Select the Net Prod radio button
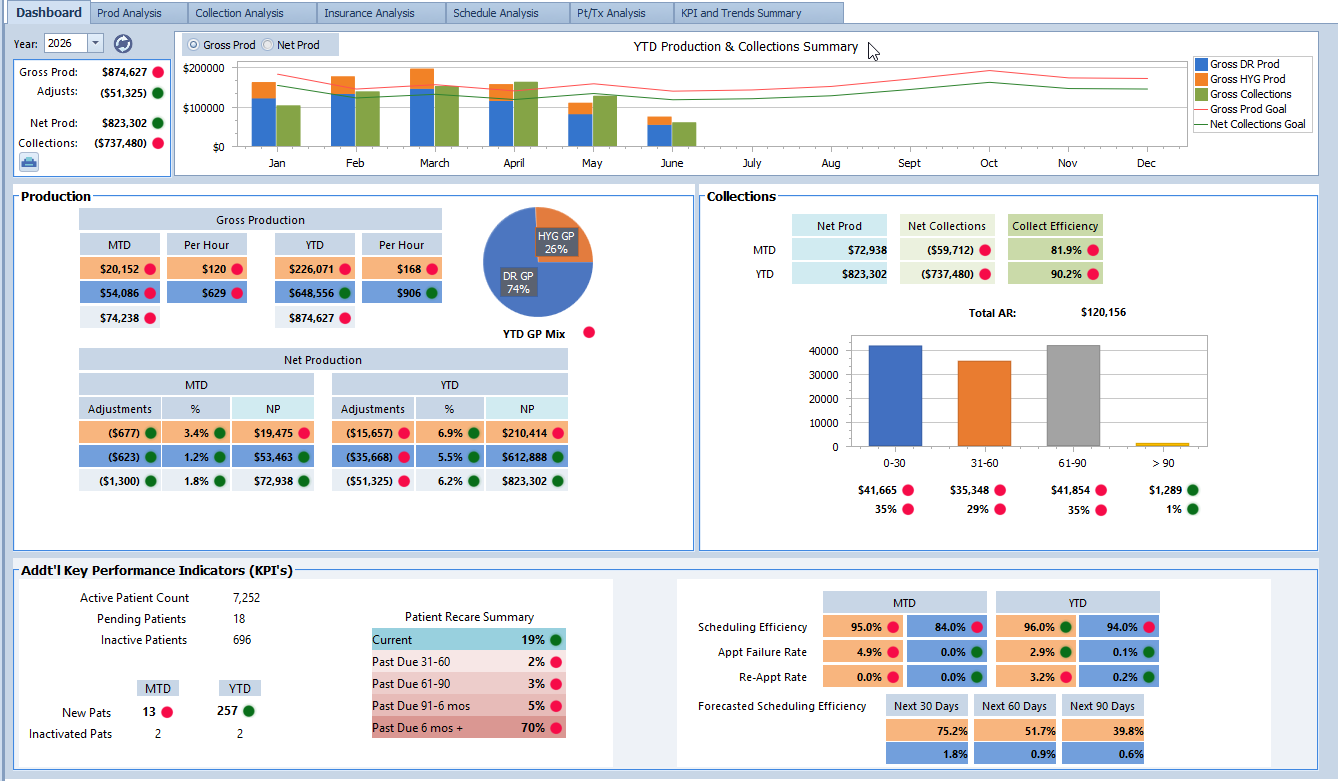1338x781 pixels. click(267, 45)
